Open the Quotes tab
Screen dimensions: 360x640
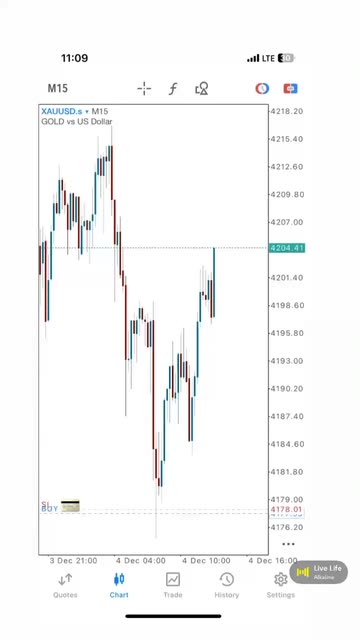pos(65,585)
